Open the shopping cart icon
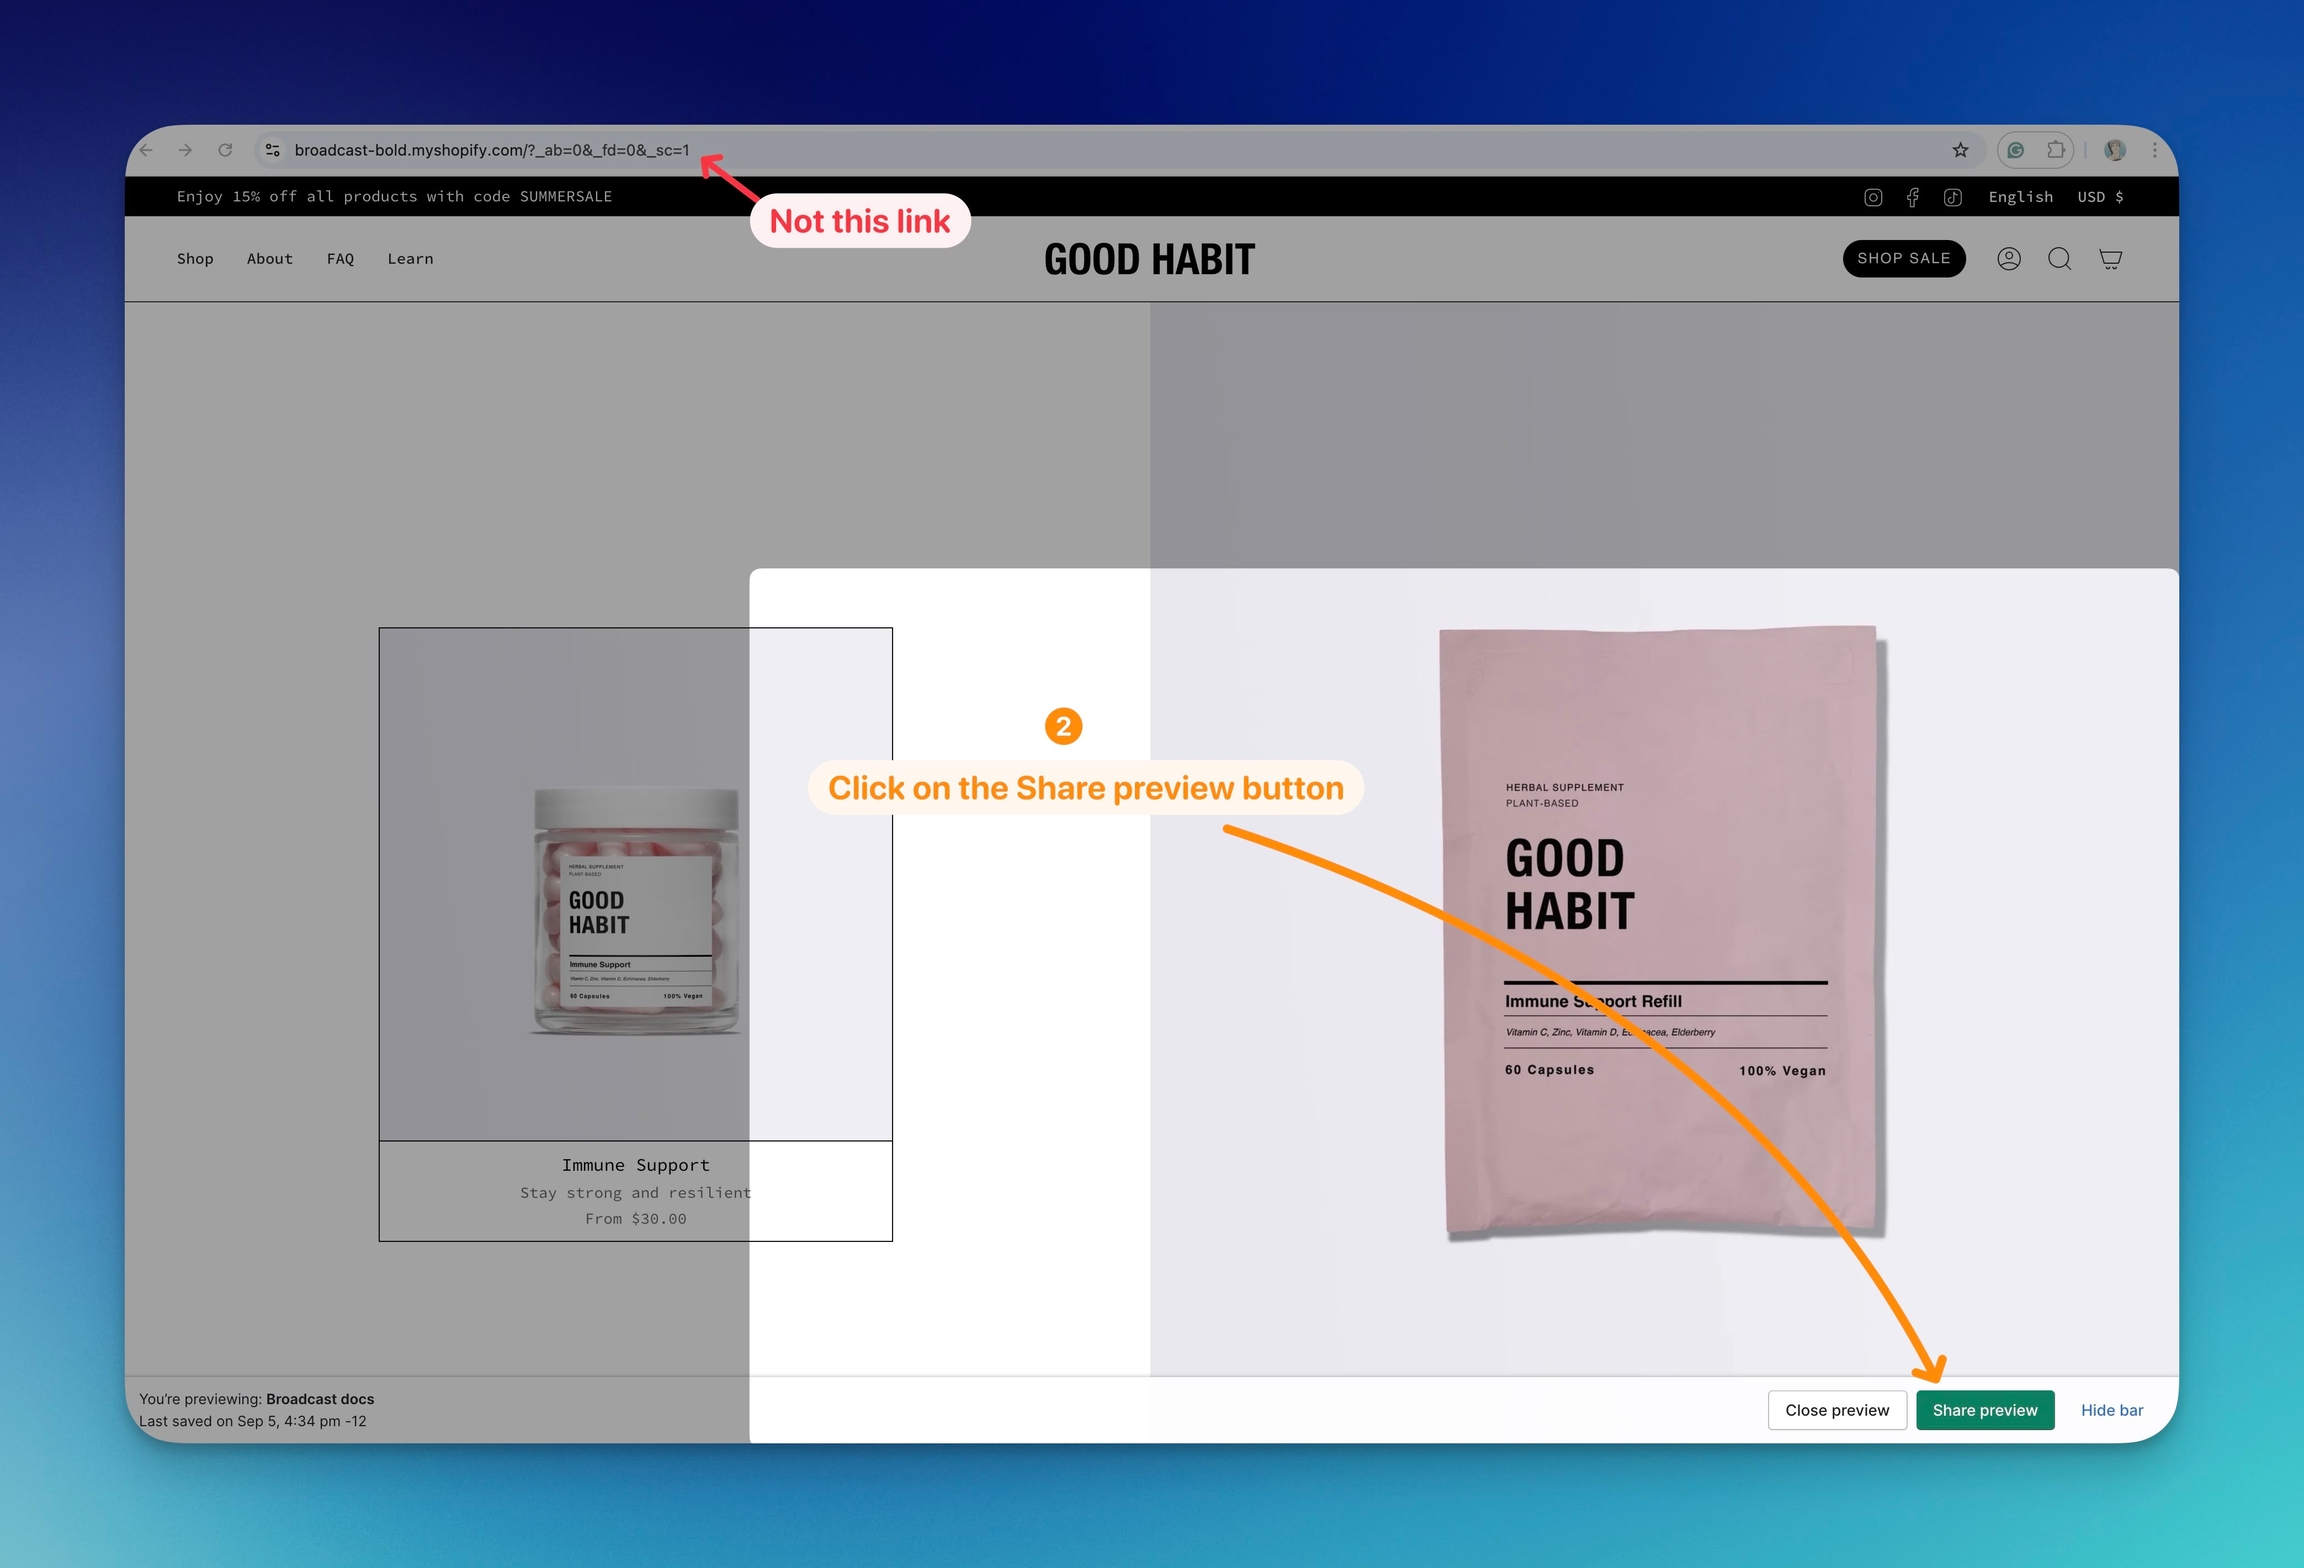Viewport: 2304px width, 1568px height. 2110,259
